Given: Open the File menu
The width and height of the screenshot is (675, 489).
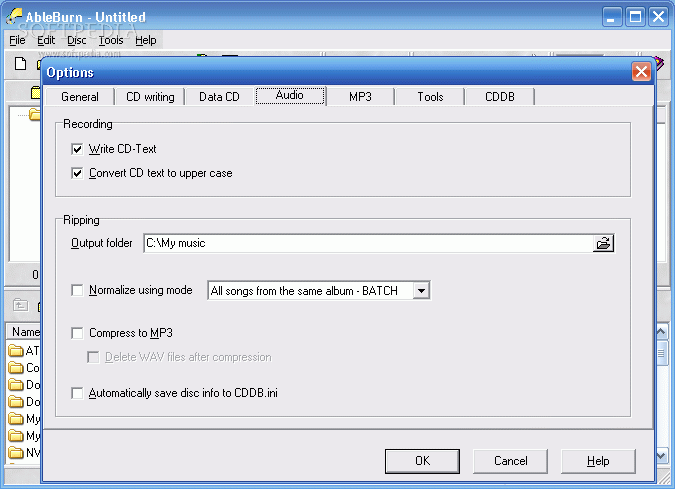Looking at the screenshot, I should click(17, 40).
